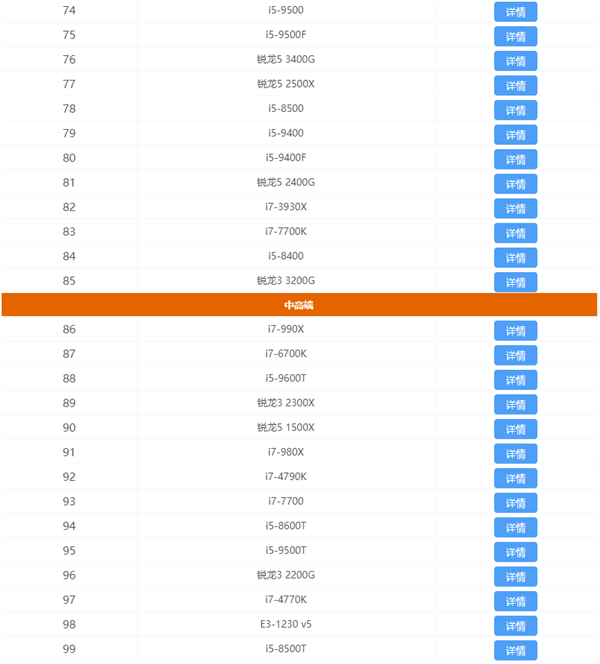View details for i7-990X
This screenshot has height=664, width=600.
click(515, 331)
